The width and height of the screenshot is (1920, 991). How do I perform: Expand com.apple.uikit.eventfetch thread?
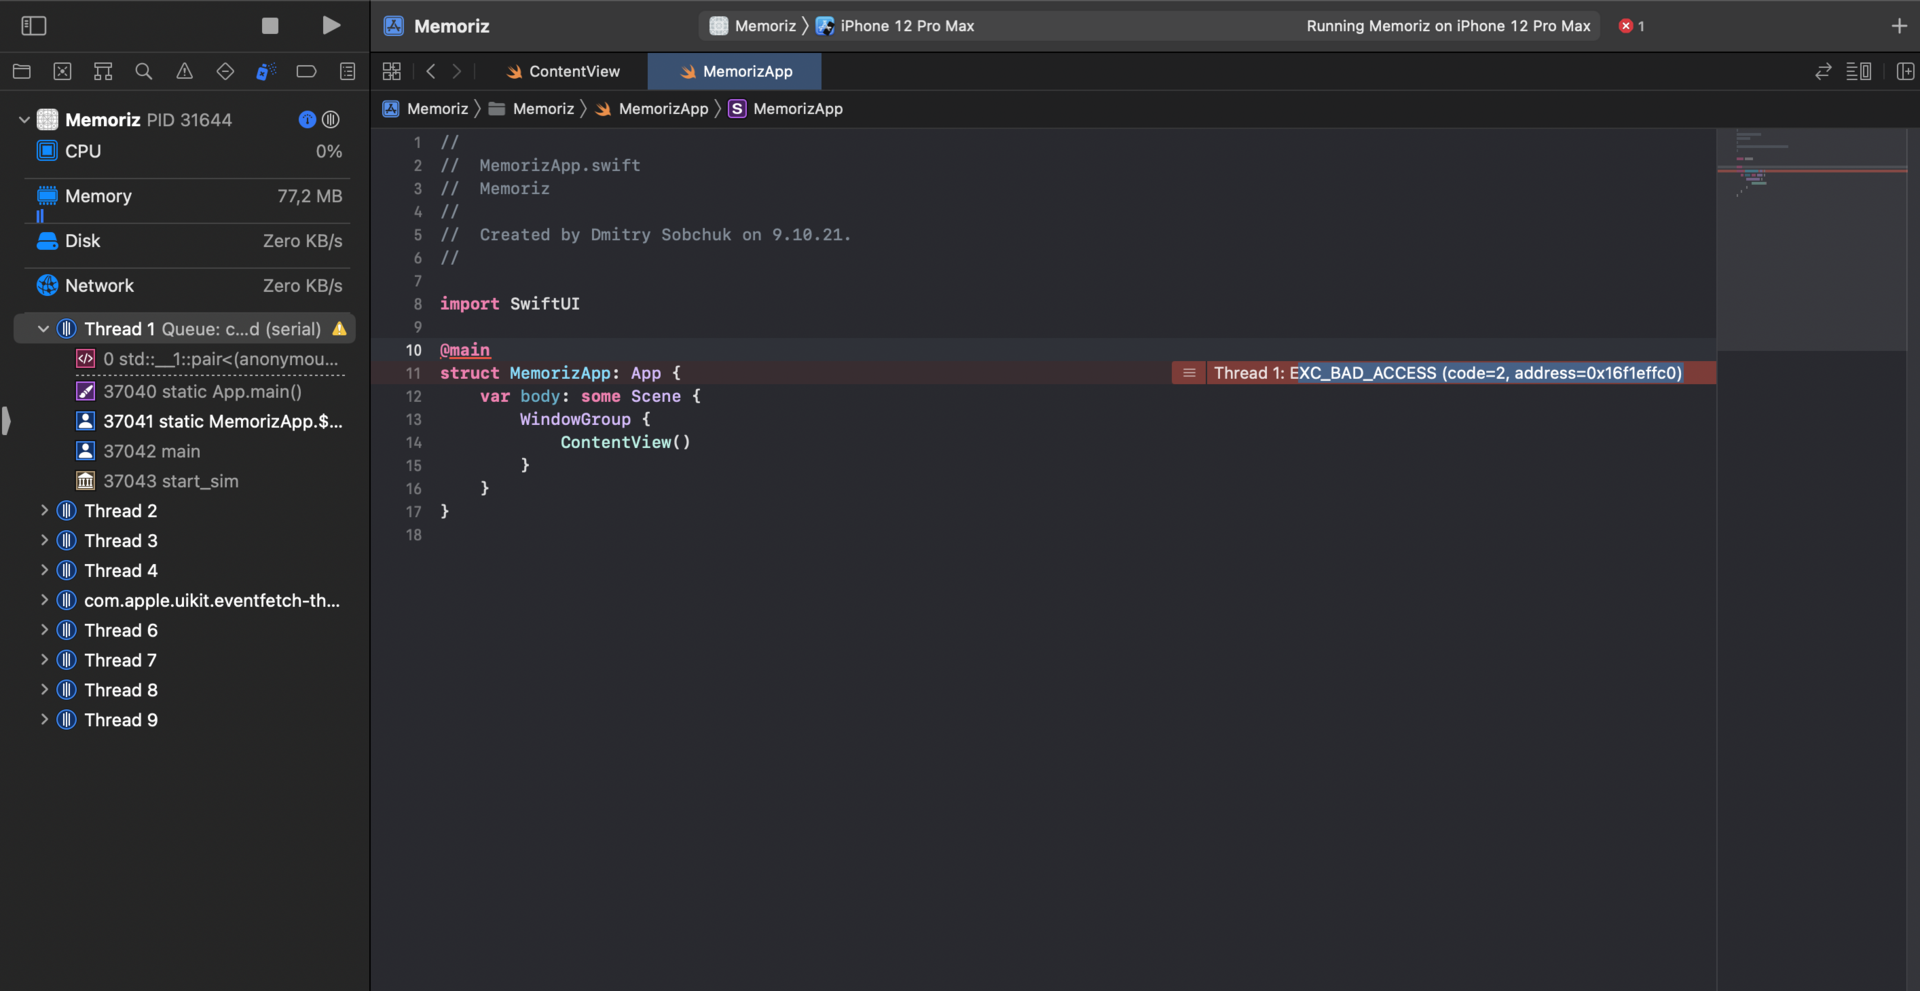pyautogui.click(x=44, y=601)
